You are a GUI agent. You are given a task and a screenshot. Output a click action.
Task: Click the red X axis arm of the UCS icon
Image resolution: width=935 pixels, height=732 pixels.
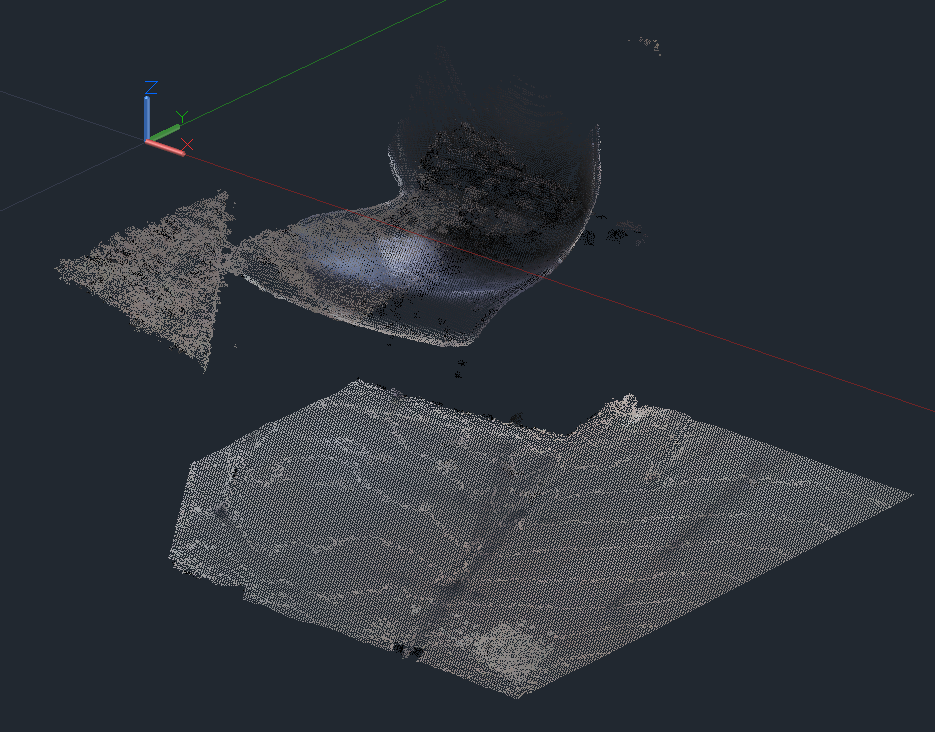pos(167,147)
